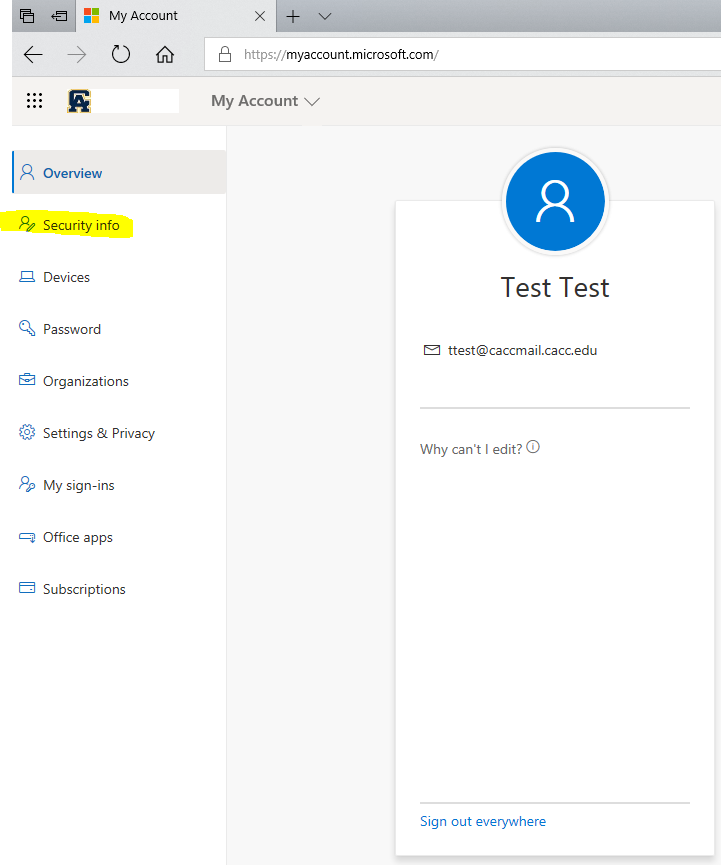Viewport: 721px width, 865px height.
Task: Click the info icon beside Why can't I edit
Action: [533, 447]
